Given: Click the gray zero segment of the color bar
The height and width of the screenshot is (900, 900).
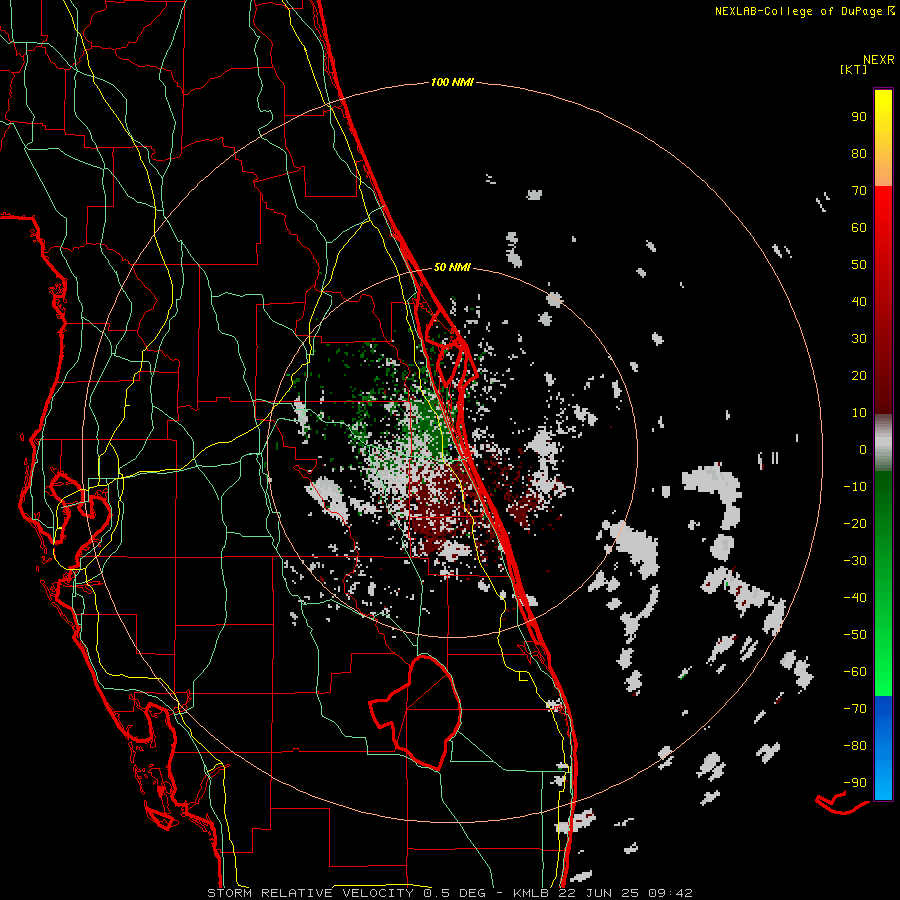Looking at the screenshot, I should 883,443.
